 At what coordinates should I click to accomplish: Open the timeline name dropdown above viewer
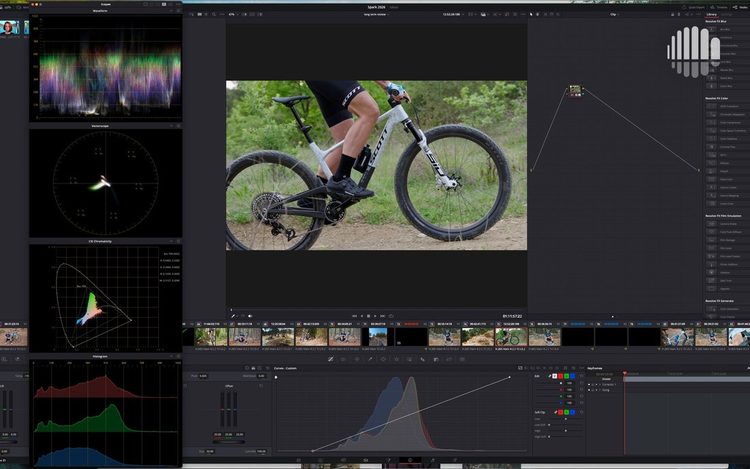coord(376,14)
